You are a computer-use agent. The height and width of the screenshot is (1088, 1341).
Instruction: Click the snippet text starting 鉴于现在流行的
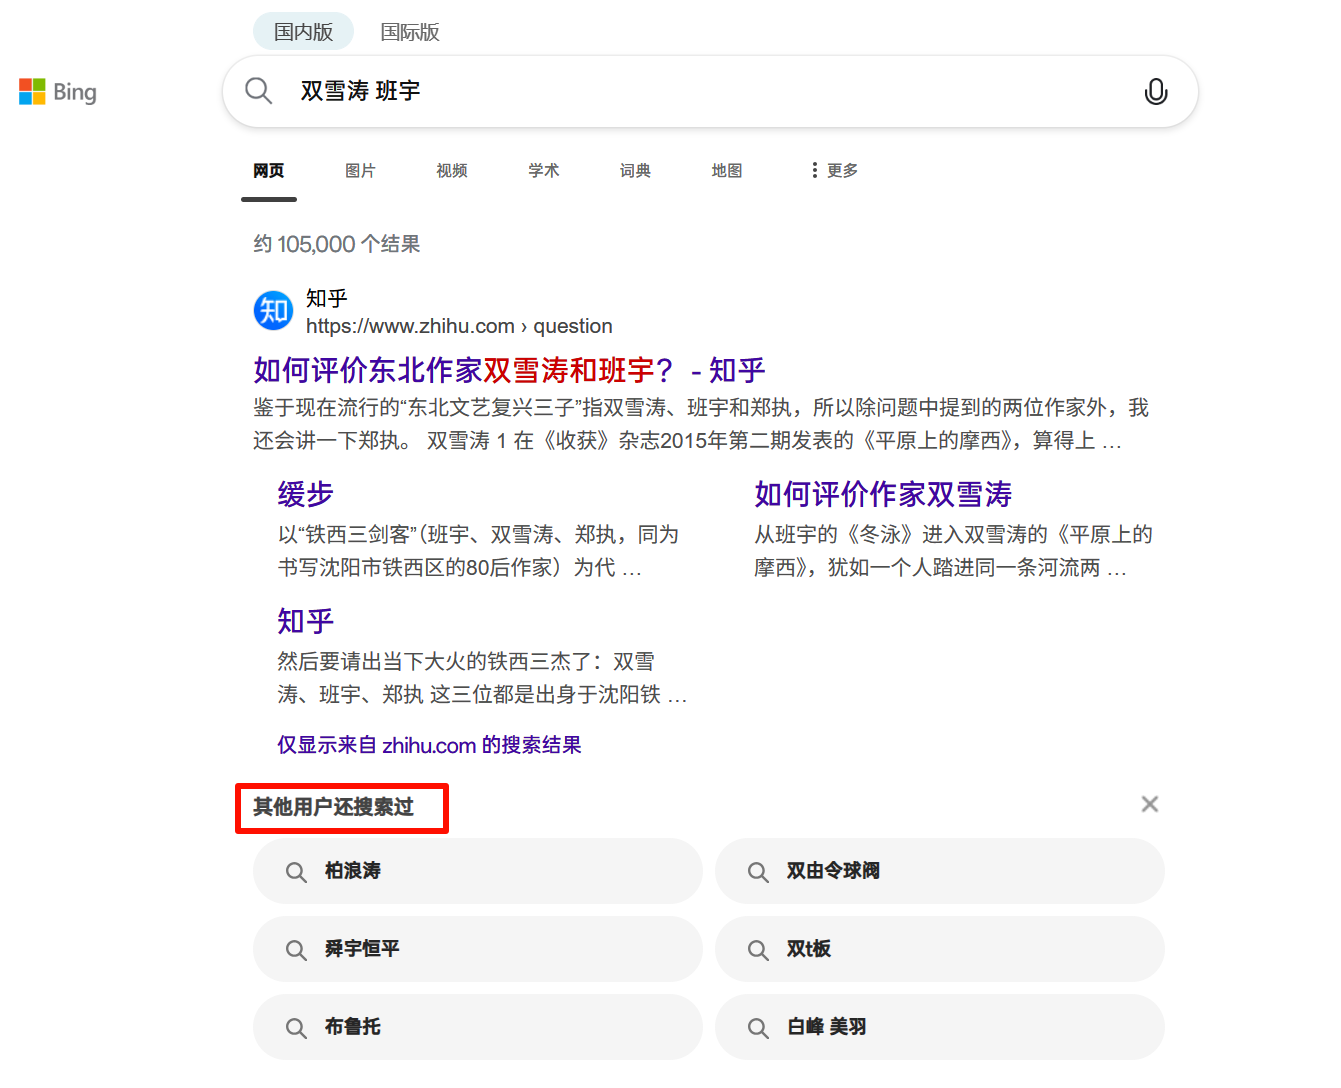tap(701, 424)
